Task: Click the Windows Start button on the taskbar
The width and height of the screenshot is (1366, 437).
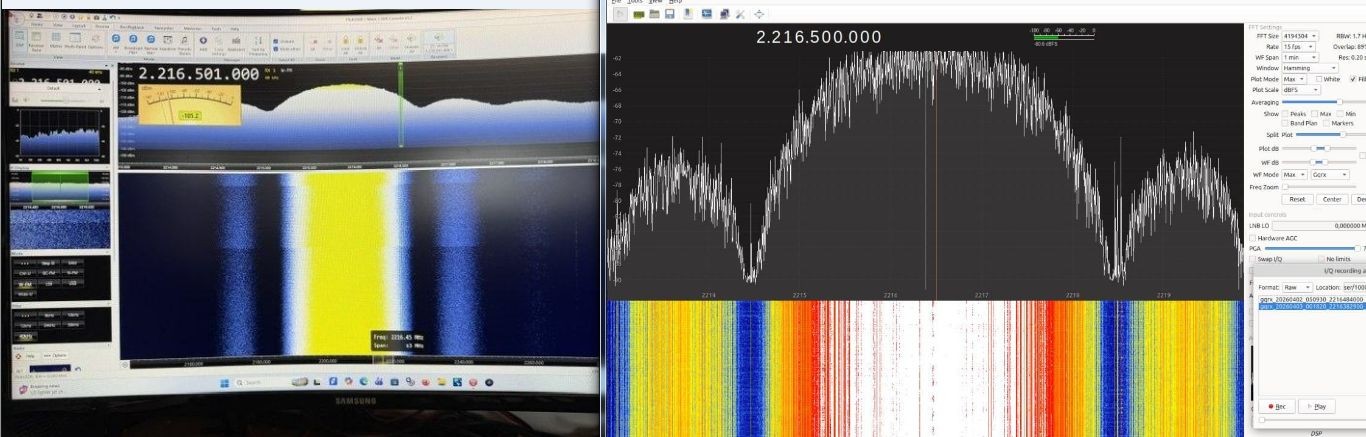Action: point(223,382)
